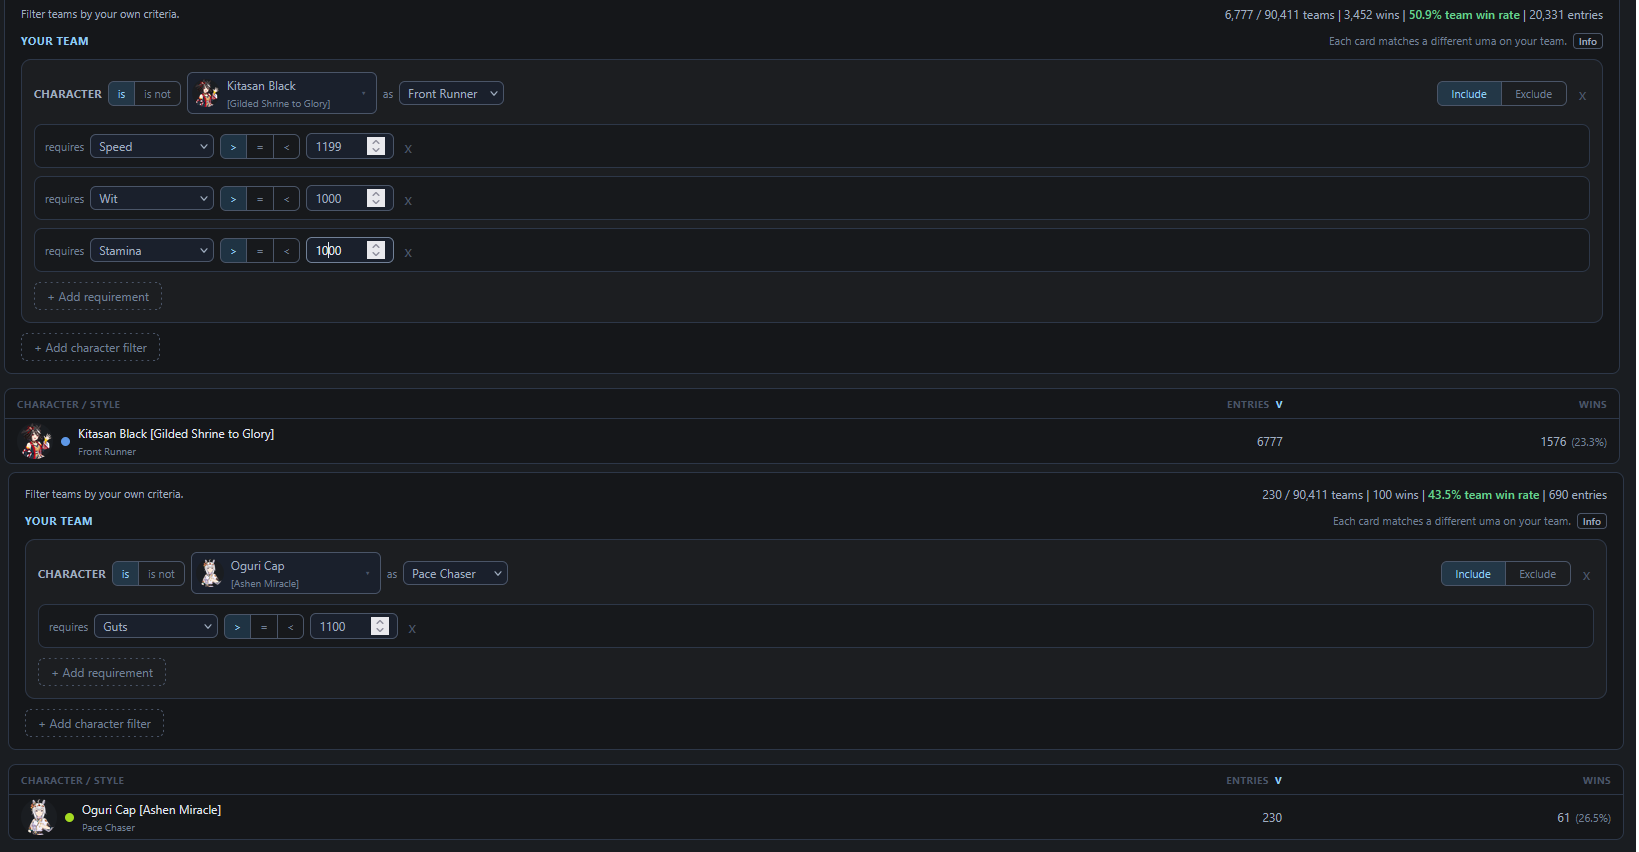Set Kitasan Black character condition to 'is not'
The height and width of the screenshot is (852, 1639).
pyautogui.click(x=157, y=94)
